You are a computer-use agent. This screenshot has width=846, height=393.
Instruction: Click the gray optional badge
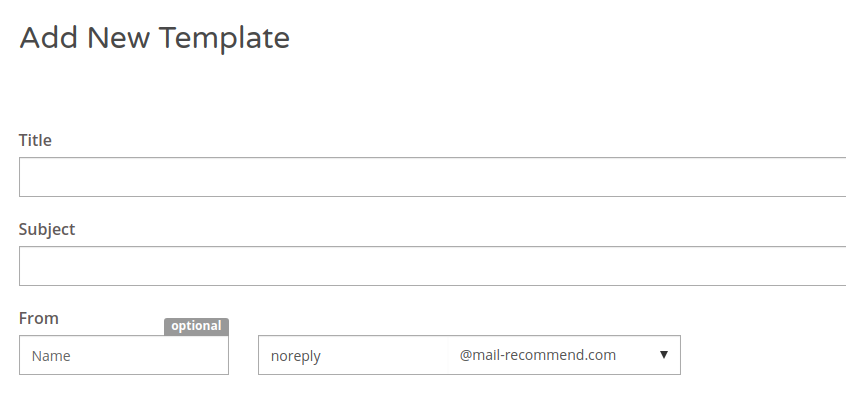coord(196,326)
